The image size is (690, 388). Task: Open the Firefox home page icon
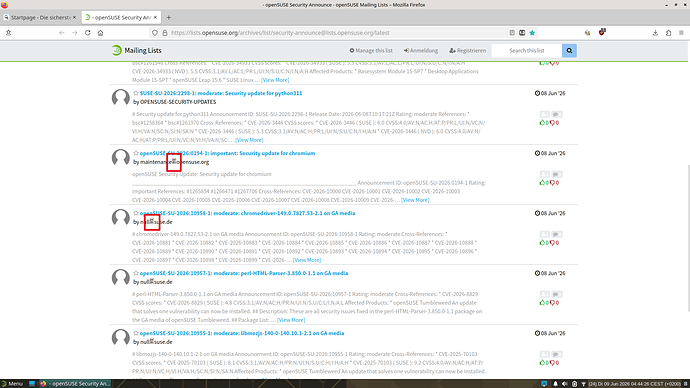click(x=100, y=33)
